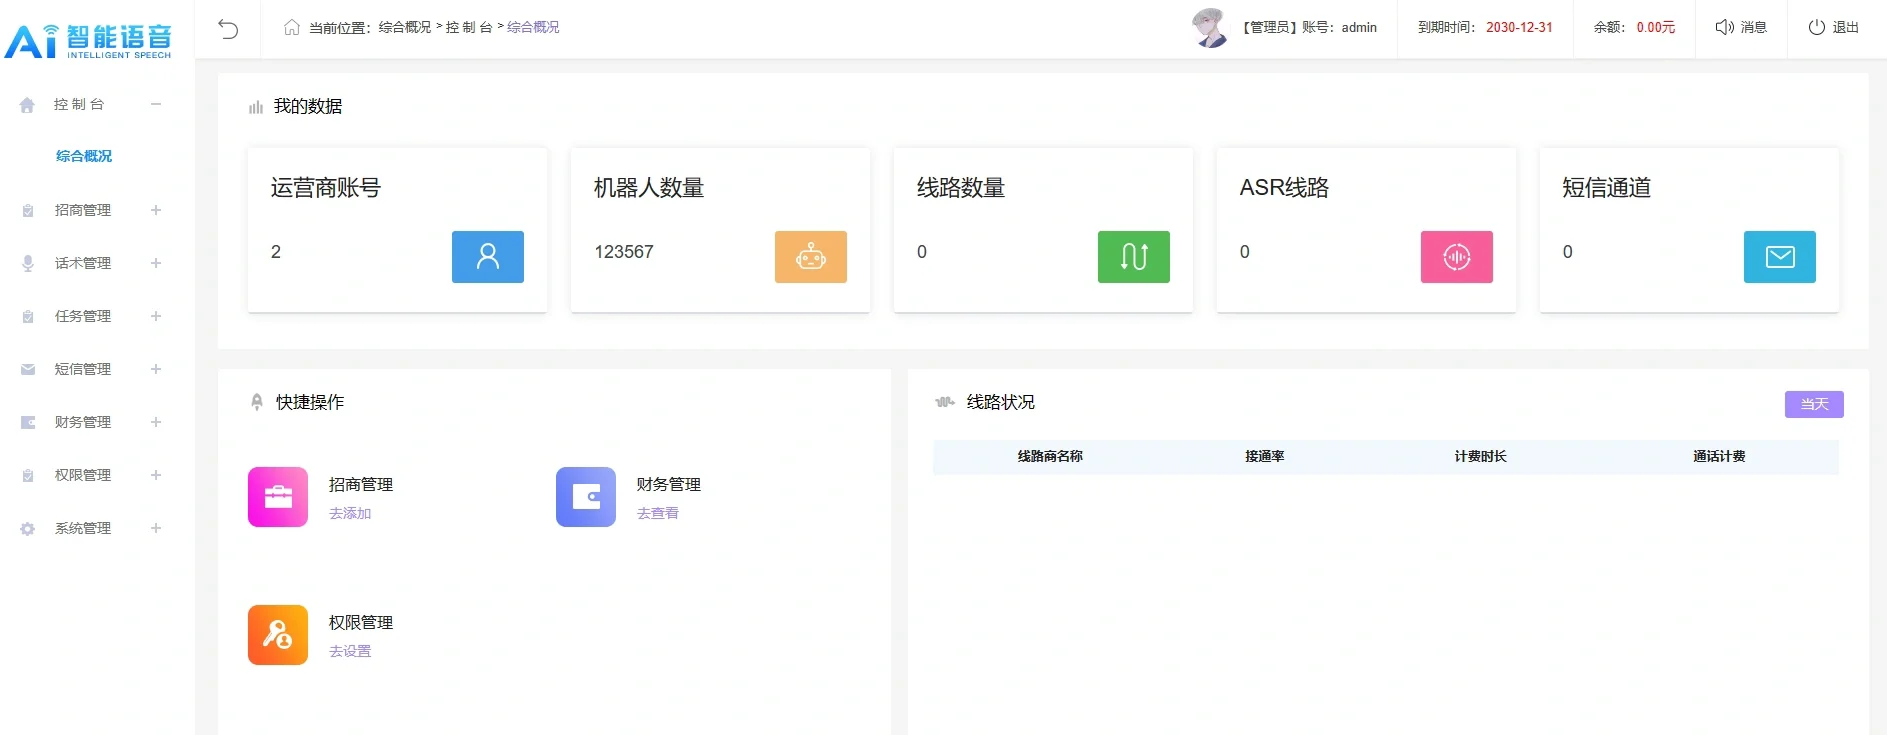The width and height of the screenshot is (1887, 735).
Task: Click the pink voice icon for ASR线路
Action: [x=1457, y=257]
